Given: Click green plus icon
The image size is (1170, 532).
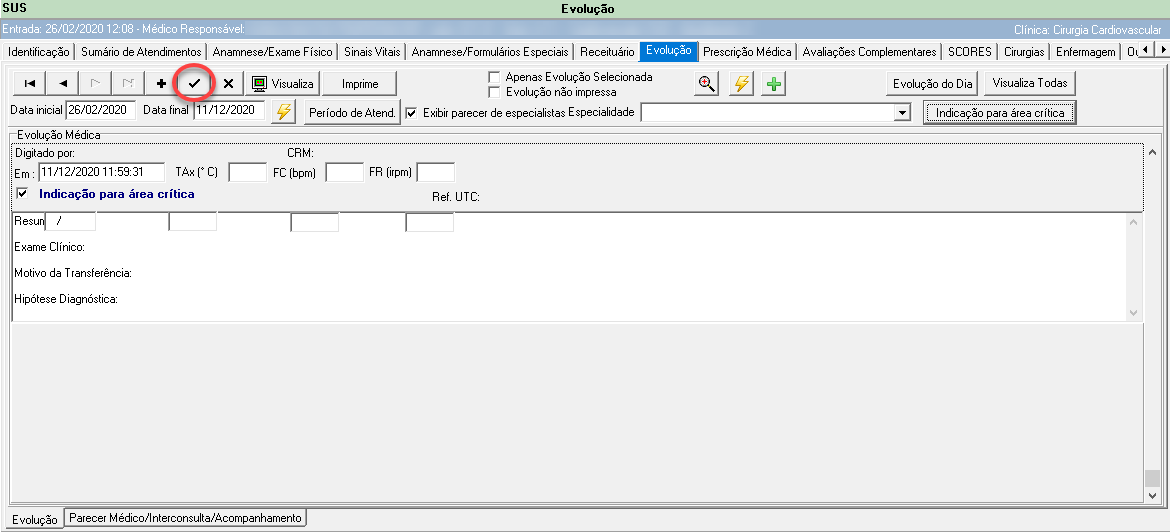Looking at the screenshot, I should coord(774,84).
